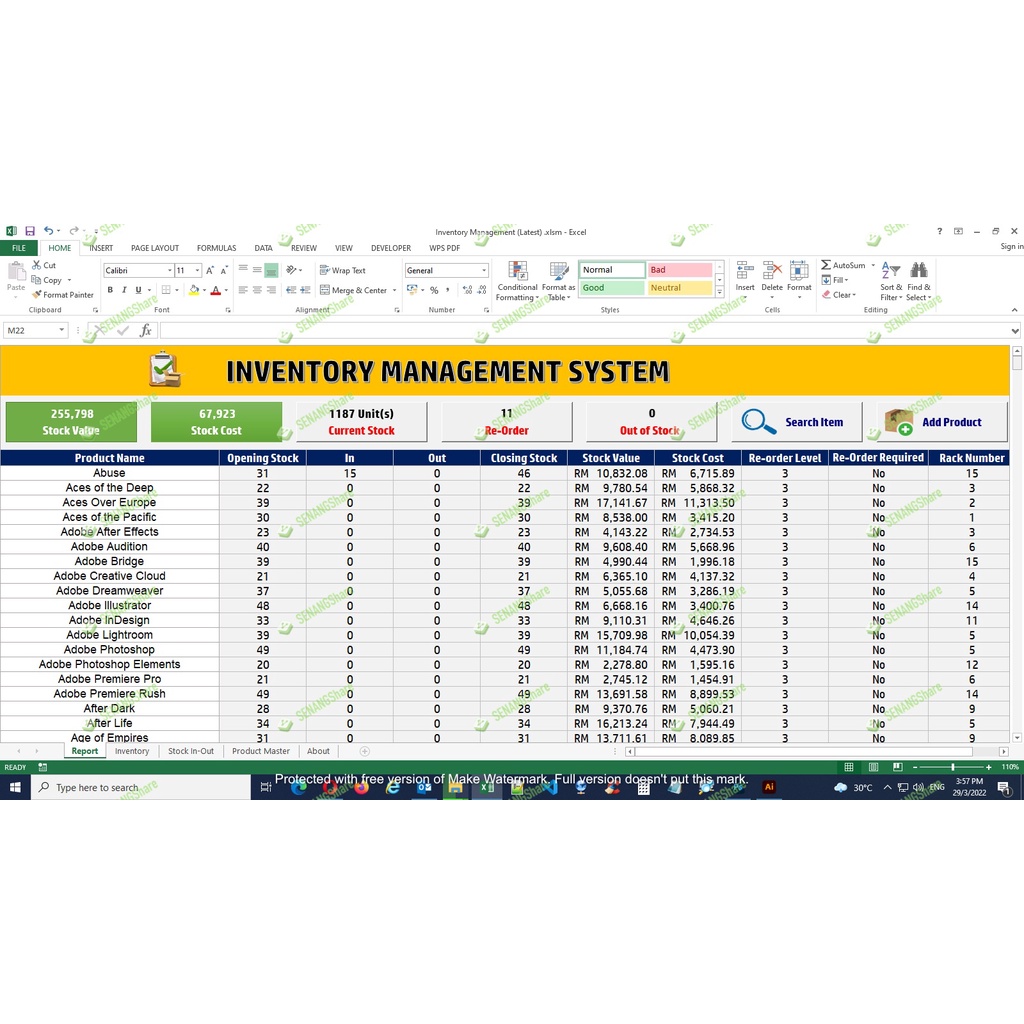
Task: Click the AutoSum sigma icon
Action: 826,265
